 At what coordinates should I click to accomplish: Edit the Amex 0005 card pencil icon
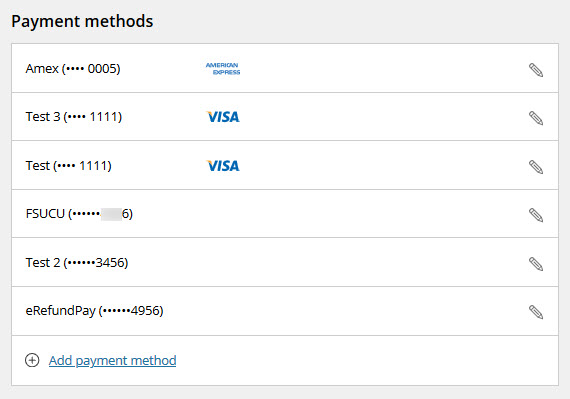[536, 70]
